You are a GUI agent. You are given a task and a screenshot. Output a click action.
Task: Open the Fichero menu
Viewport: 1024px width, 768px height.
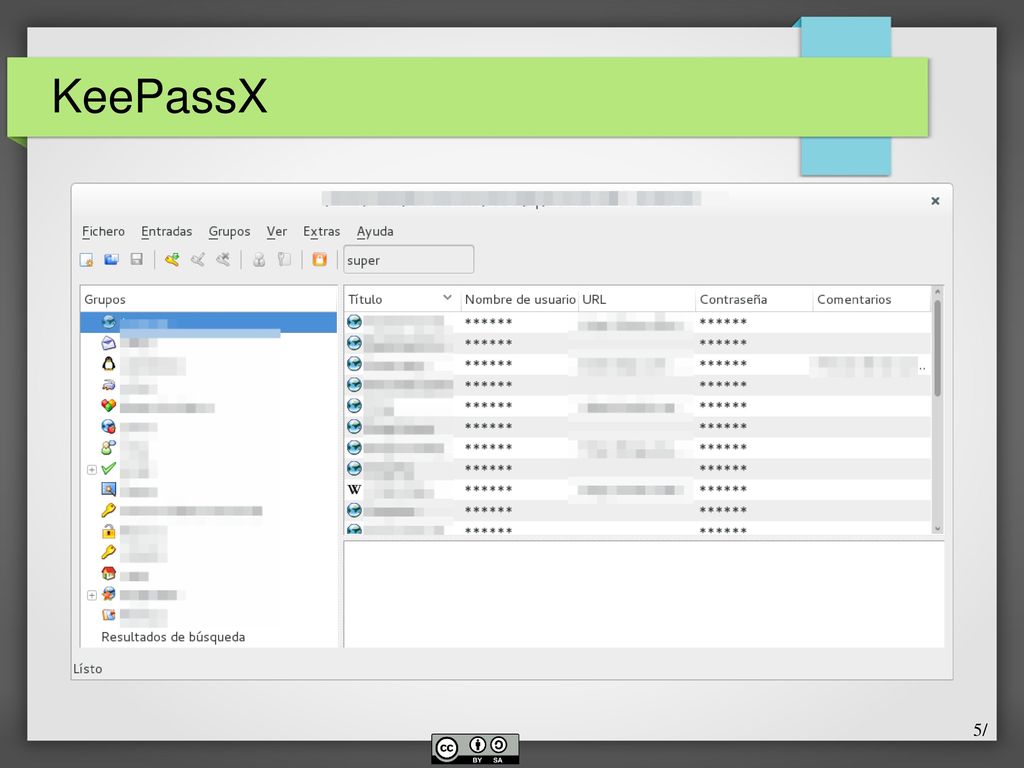coord(103,231)
